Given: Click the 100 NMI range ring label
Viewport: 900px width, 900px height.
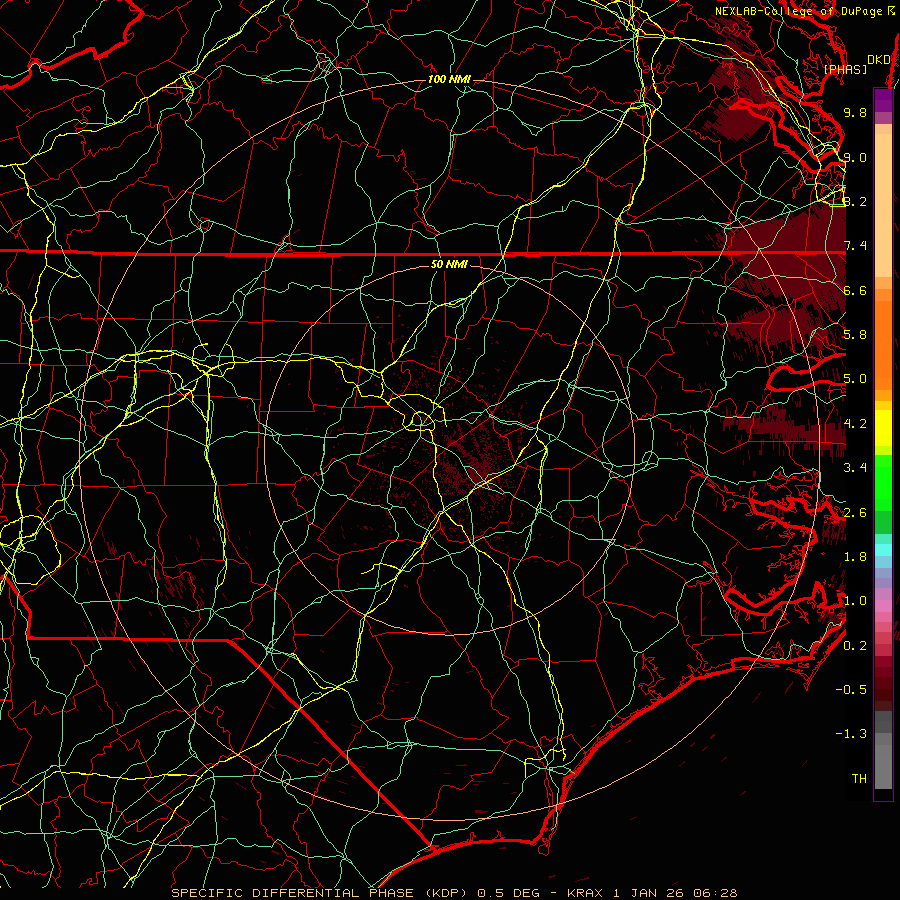Looking at the screenshot, I should [449, 79].
